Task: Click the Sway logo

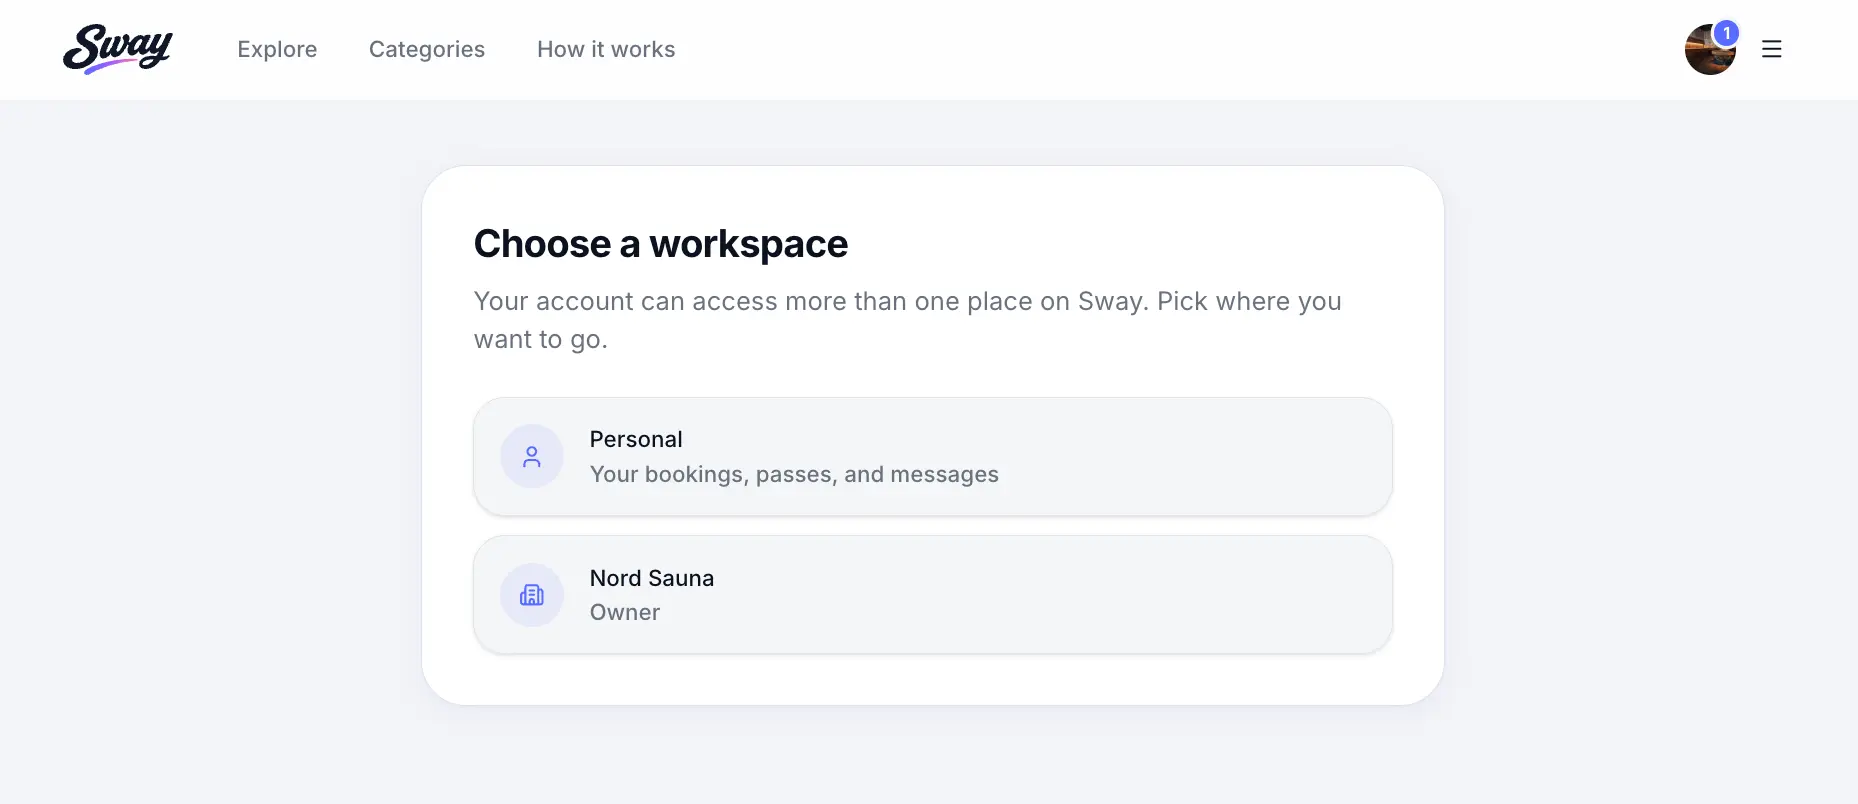Action: [118, 49]
